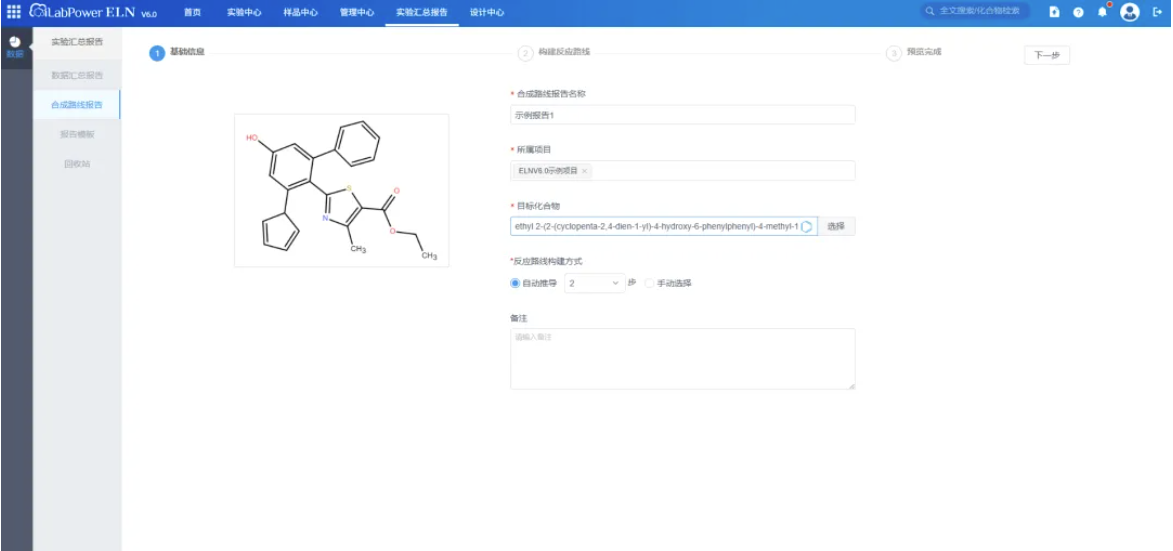Remove the ELNV6.0示例项目 tag
1173x551 pixels.
584,171
